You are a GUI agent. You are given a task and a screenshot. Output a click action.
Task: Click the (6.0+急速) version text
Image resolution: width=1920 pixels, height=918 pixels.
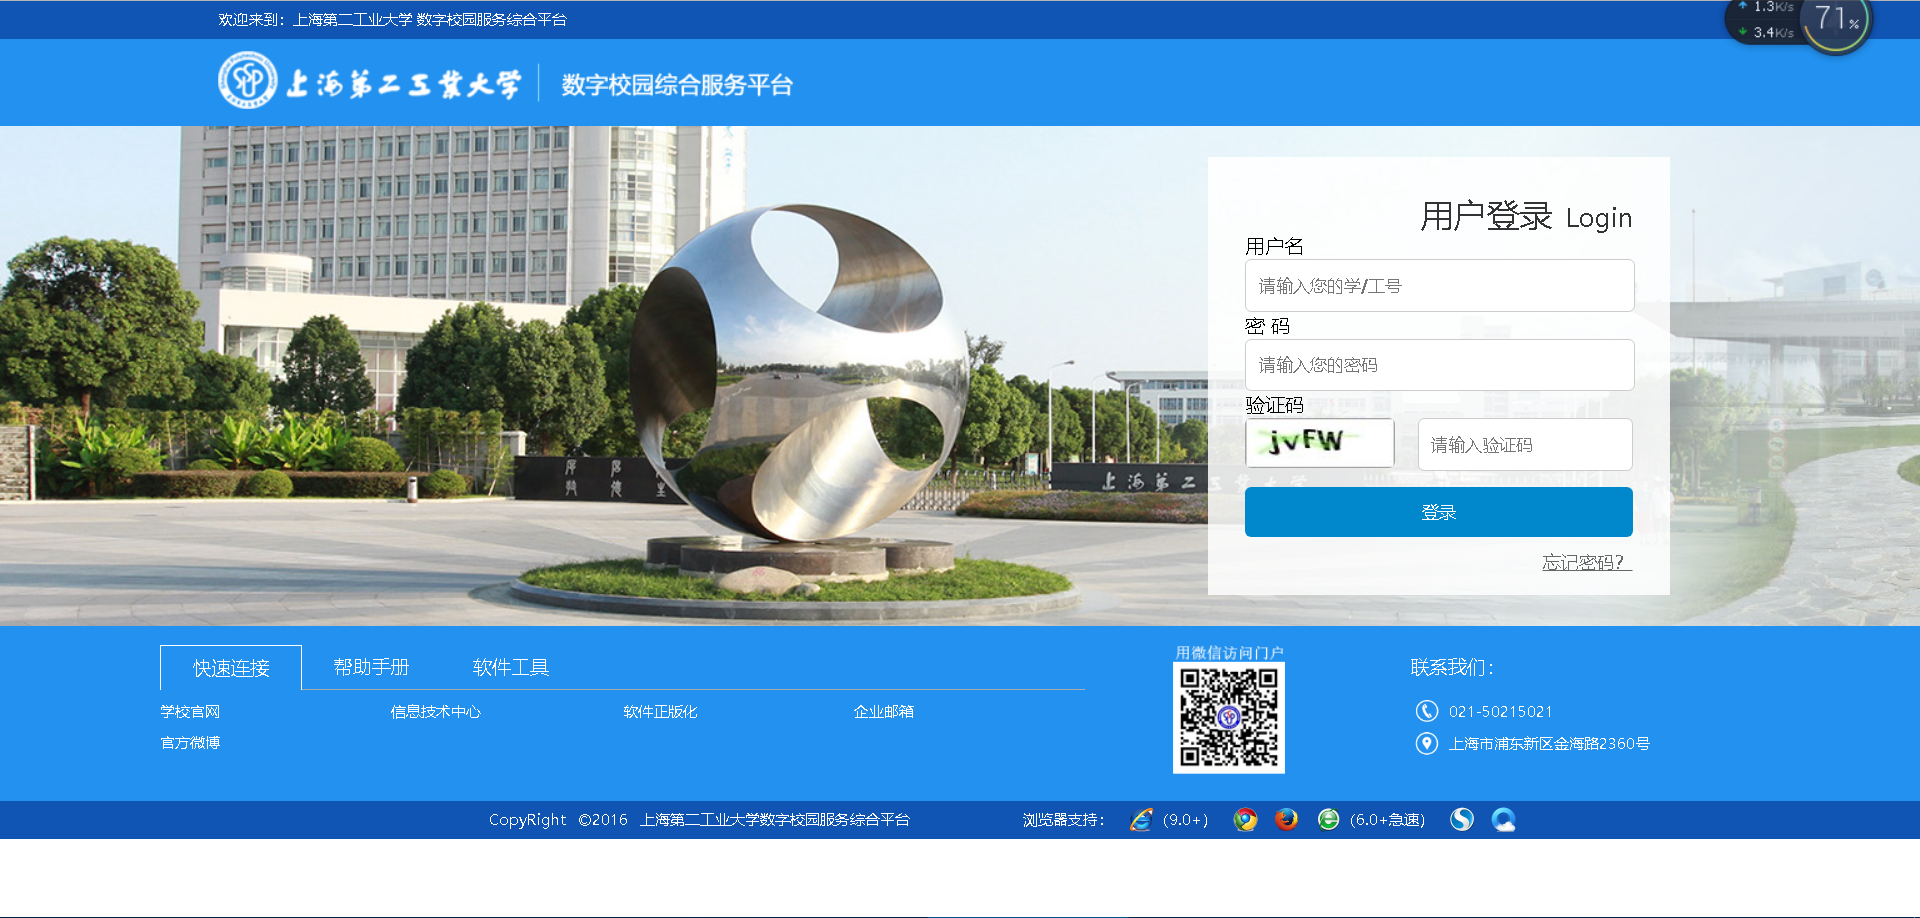coord(1387,820)
